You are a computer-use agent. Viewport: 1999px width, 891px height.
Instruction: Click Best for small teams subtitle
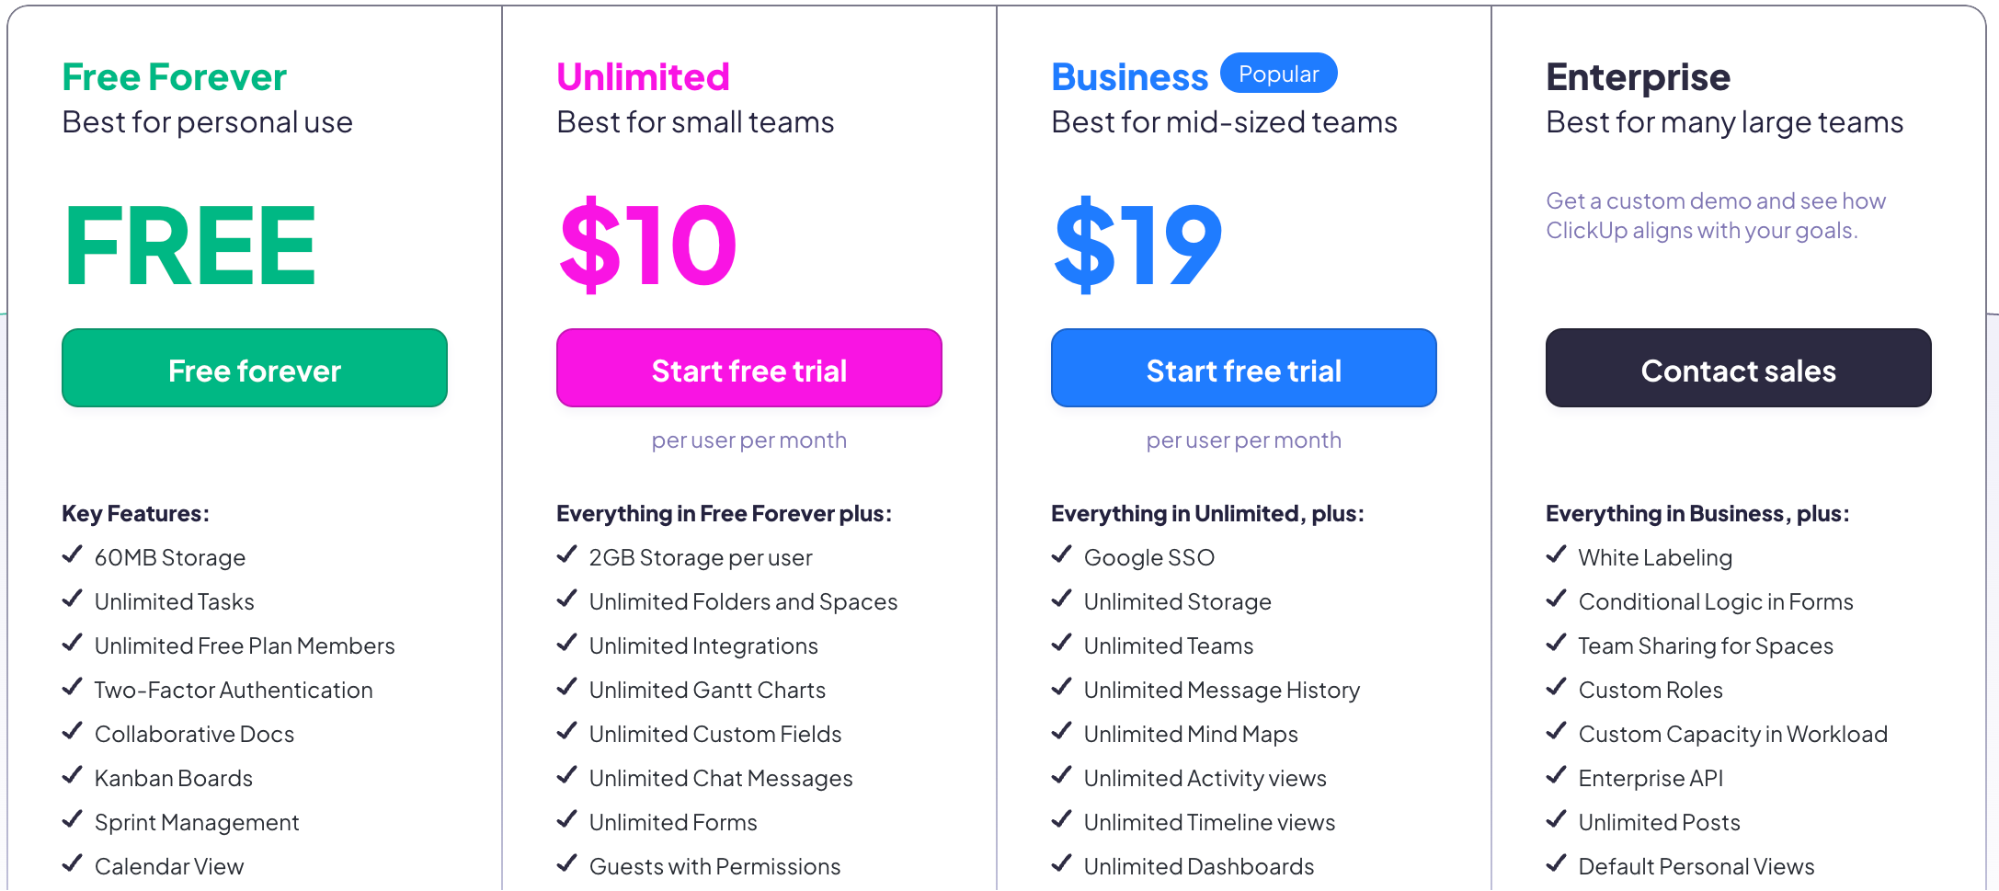(x=695, y=121)
